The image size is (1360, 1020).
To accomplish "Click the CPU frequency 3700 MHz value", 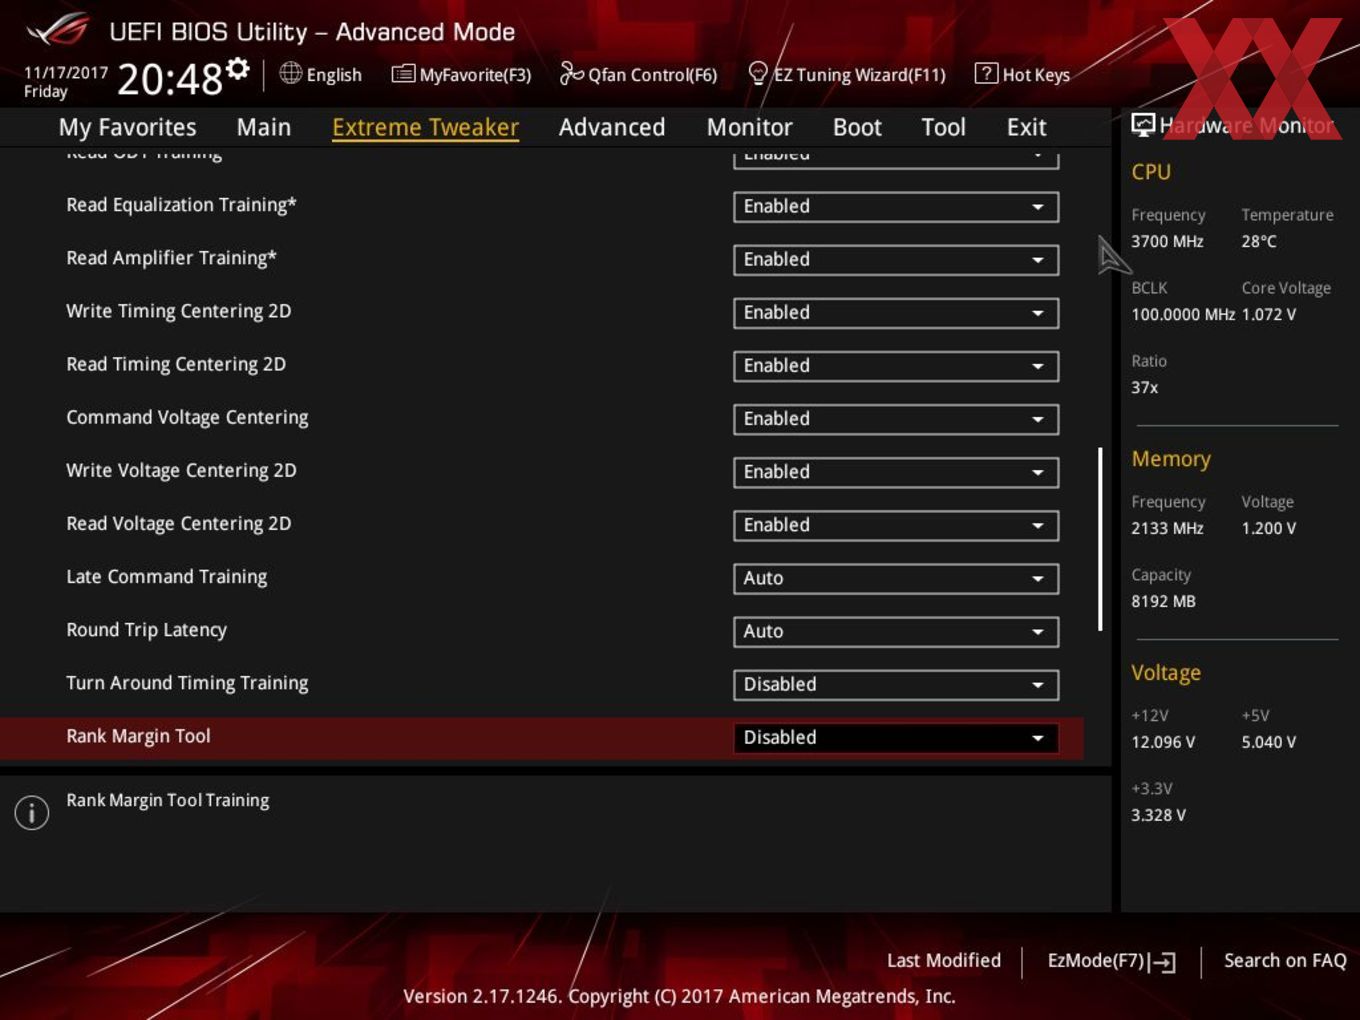I will coord(1167,241).
